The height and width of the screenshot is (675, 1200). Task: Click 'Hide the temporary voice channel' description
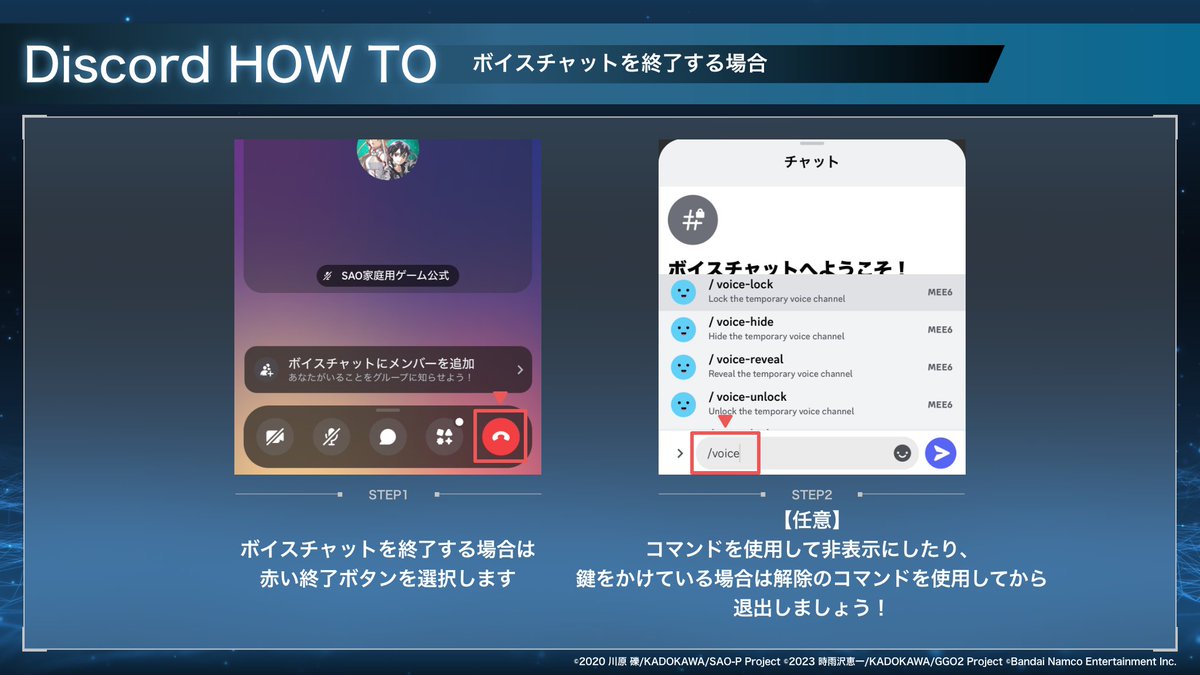[777, 336]
